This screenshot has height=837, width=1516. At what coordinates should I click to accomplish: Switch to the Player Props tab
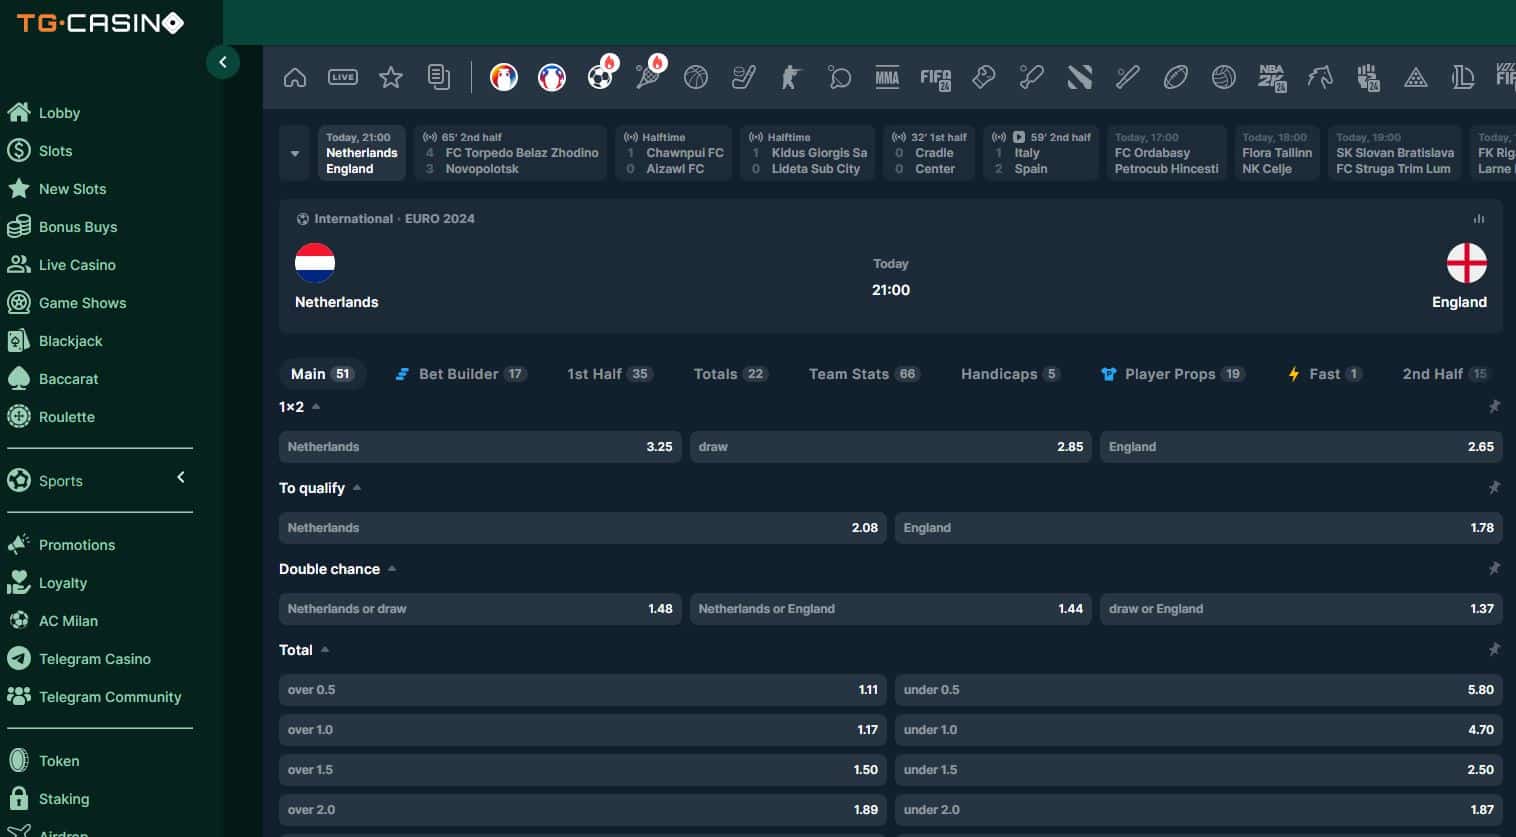click(1172, 374)
